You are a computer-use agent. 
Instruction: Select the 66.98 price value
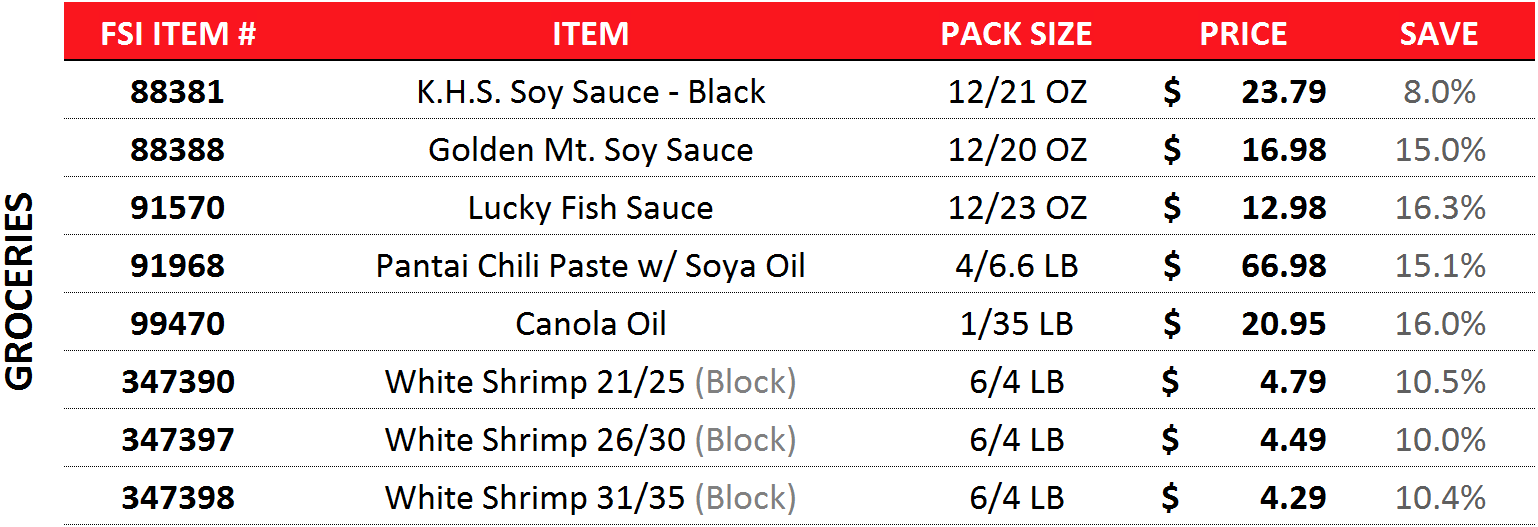coord(1284,266)
